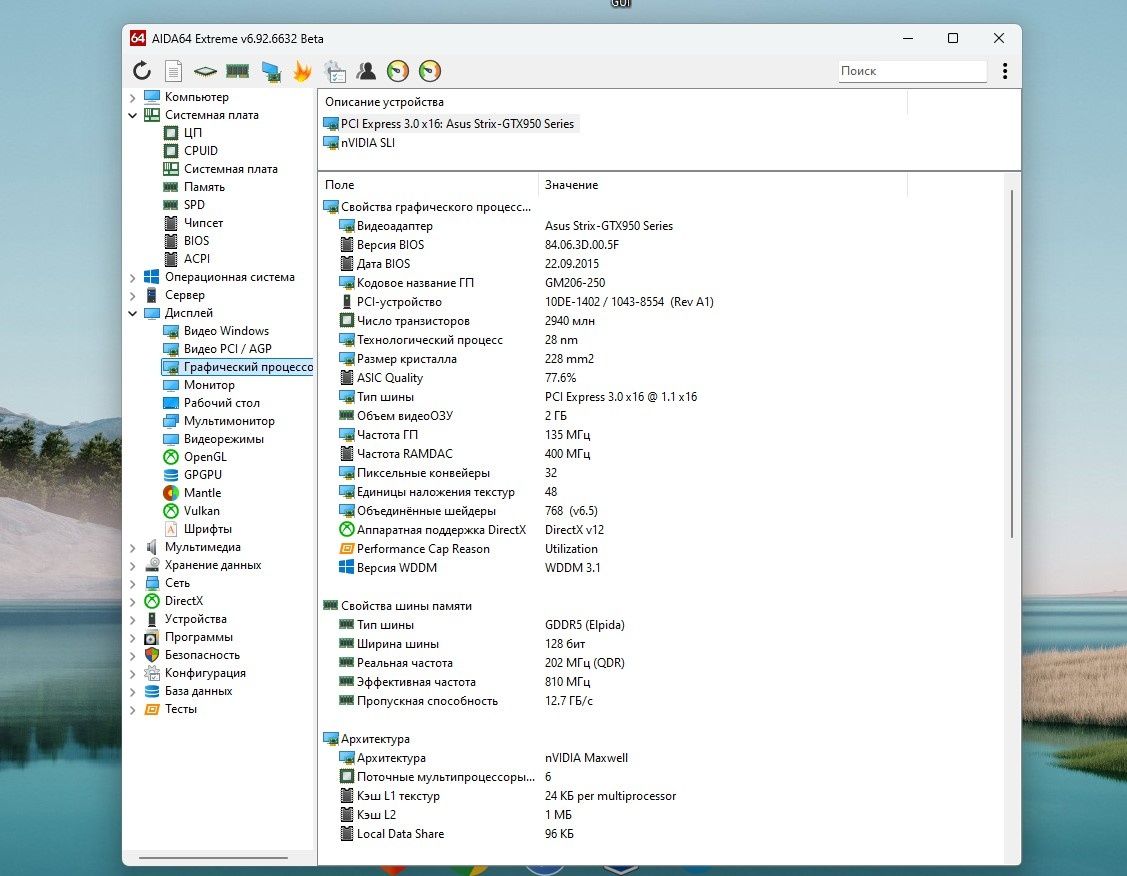Collapse the Дисплей tree node

pyautogui.click(x=133, y=313)
